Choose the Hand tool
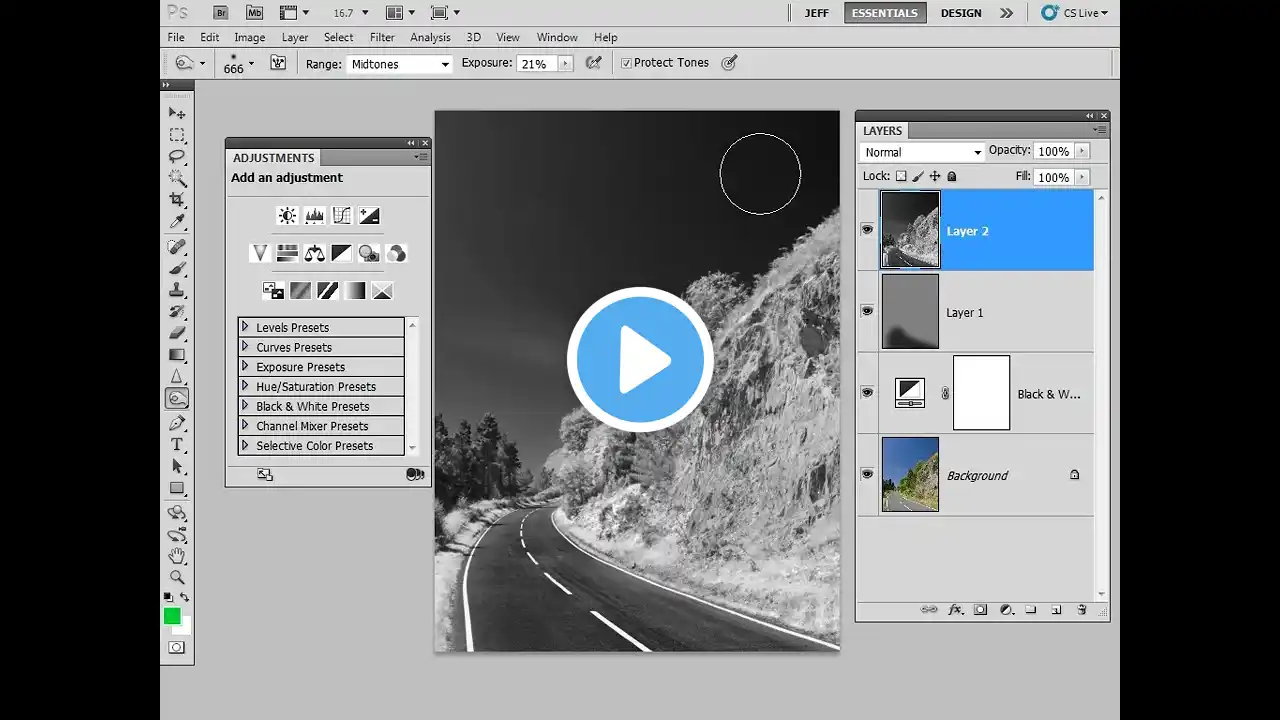1280x720 pixels. [177, 555]
